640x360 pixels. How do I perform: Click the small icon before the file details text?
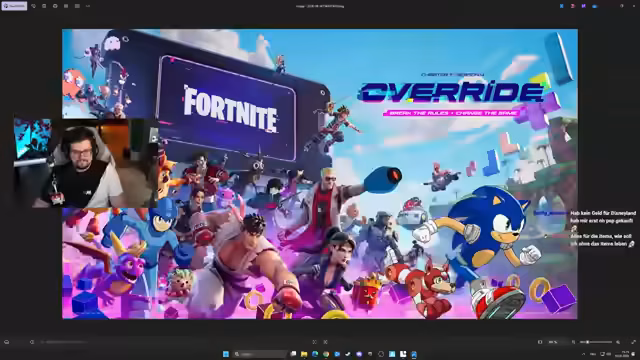pyautogui.click(x=32, y=342)
